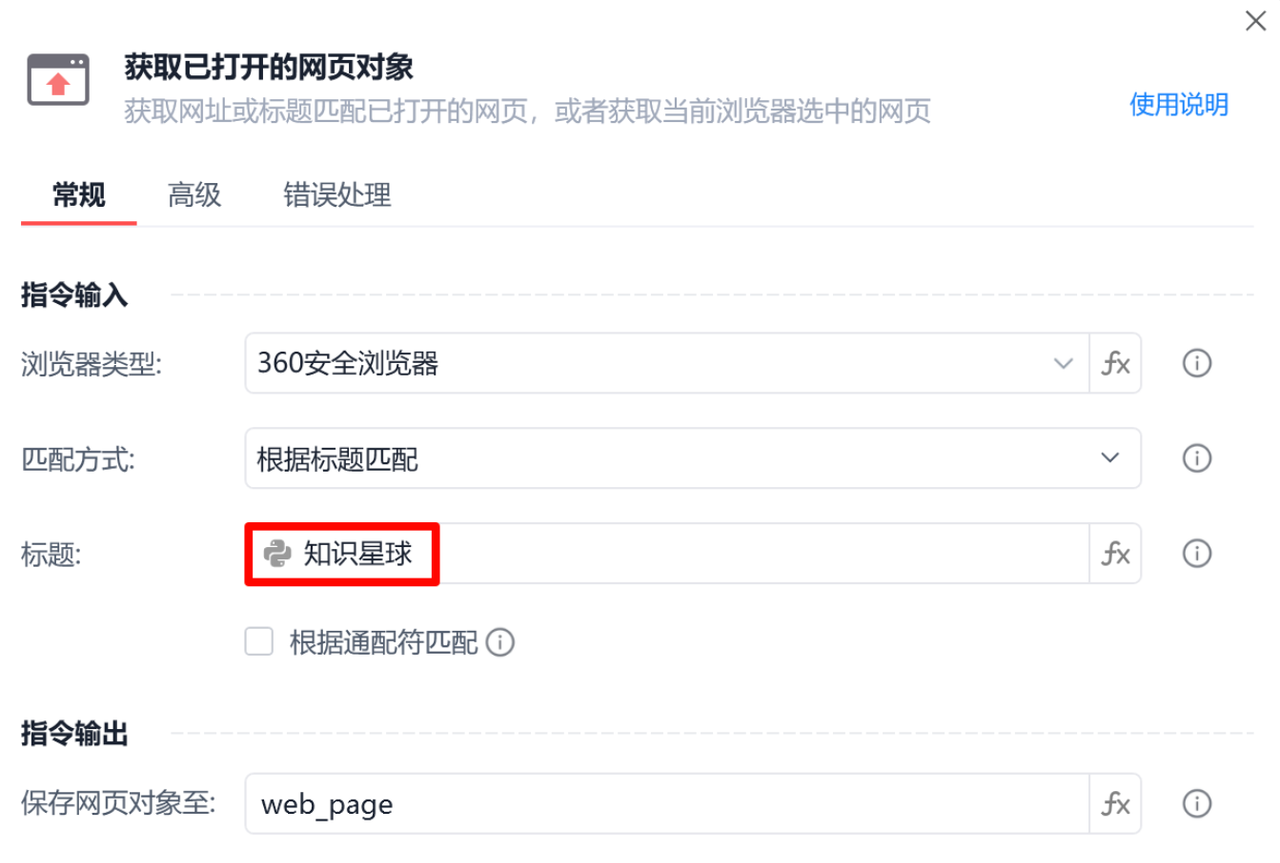
Task: Click info icon beside wildcard matching option
Action: [500, 642]
